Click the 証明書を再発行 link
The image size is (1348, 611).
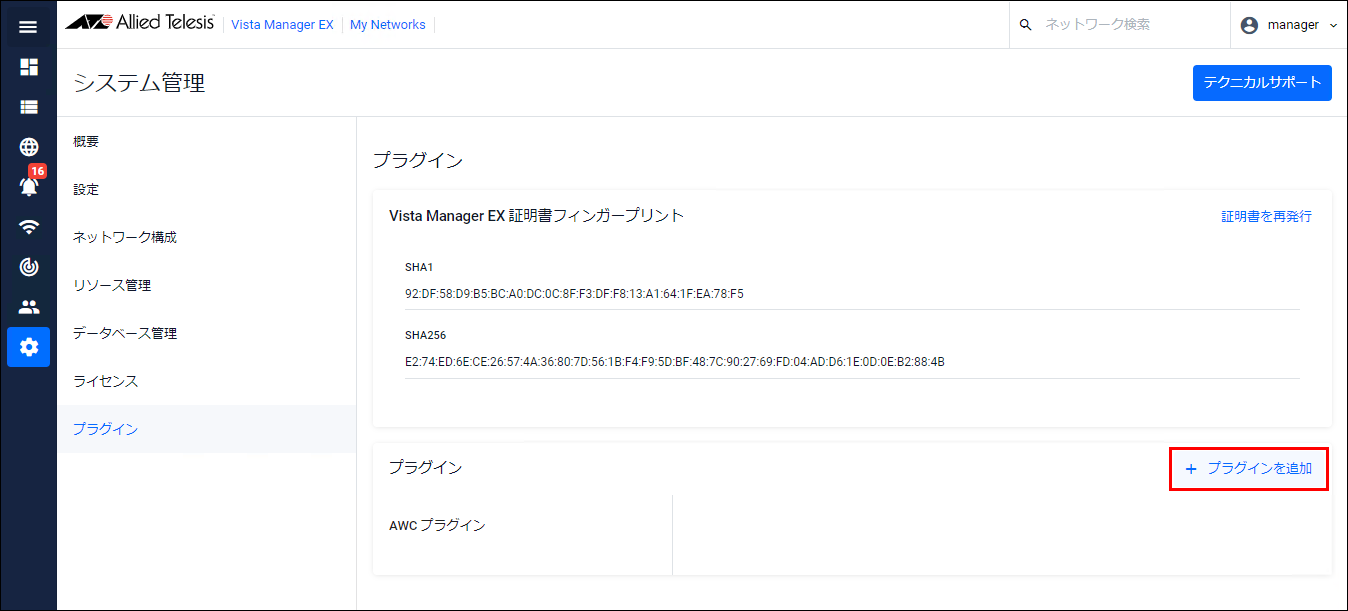pos(1266,216)
